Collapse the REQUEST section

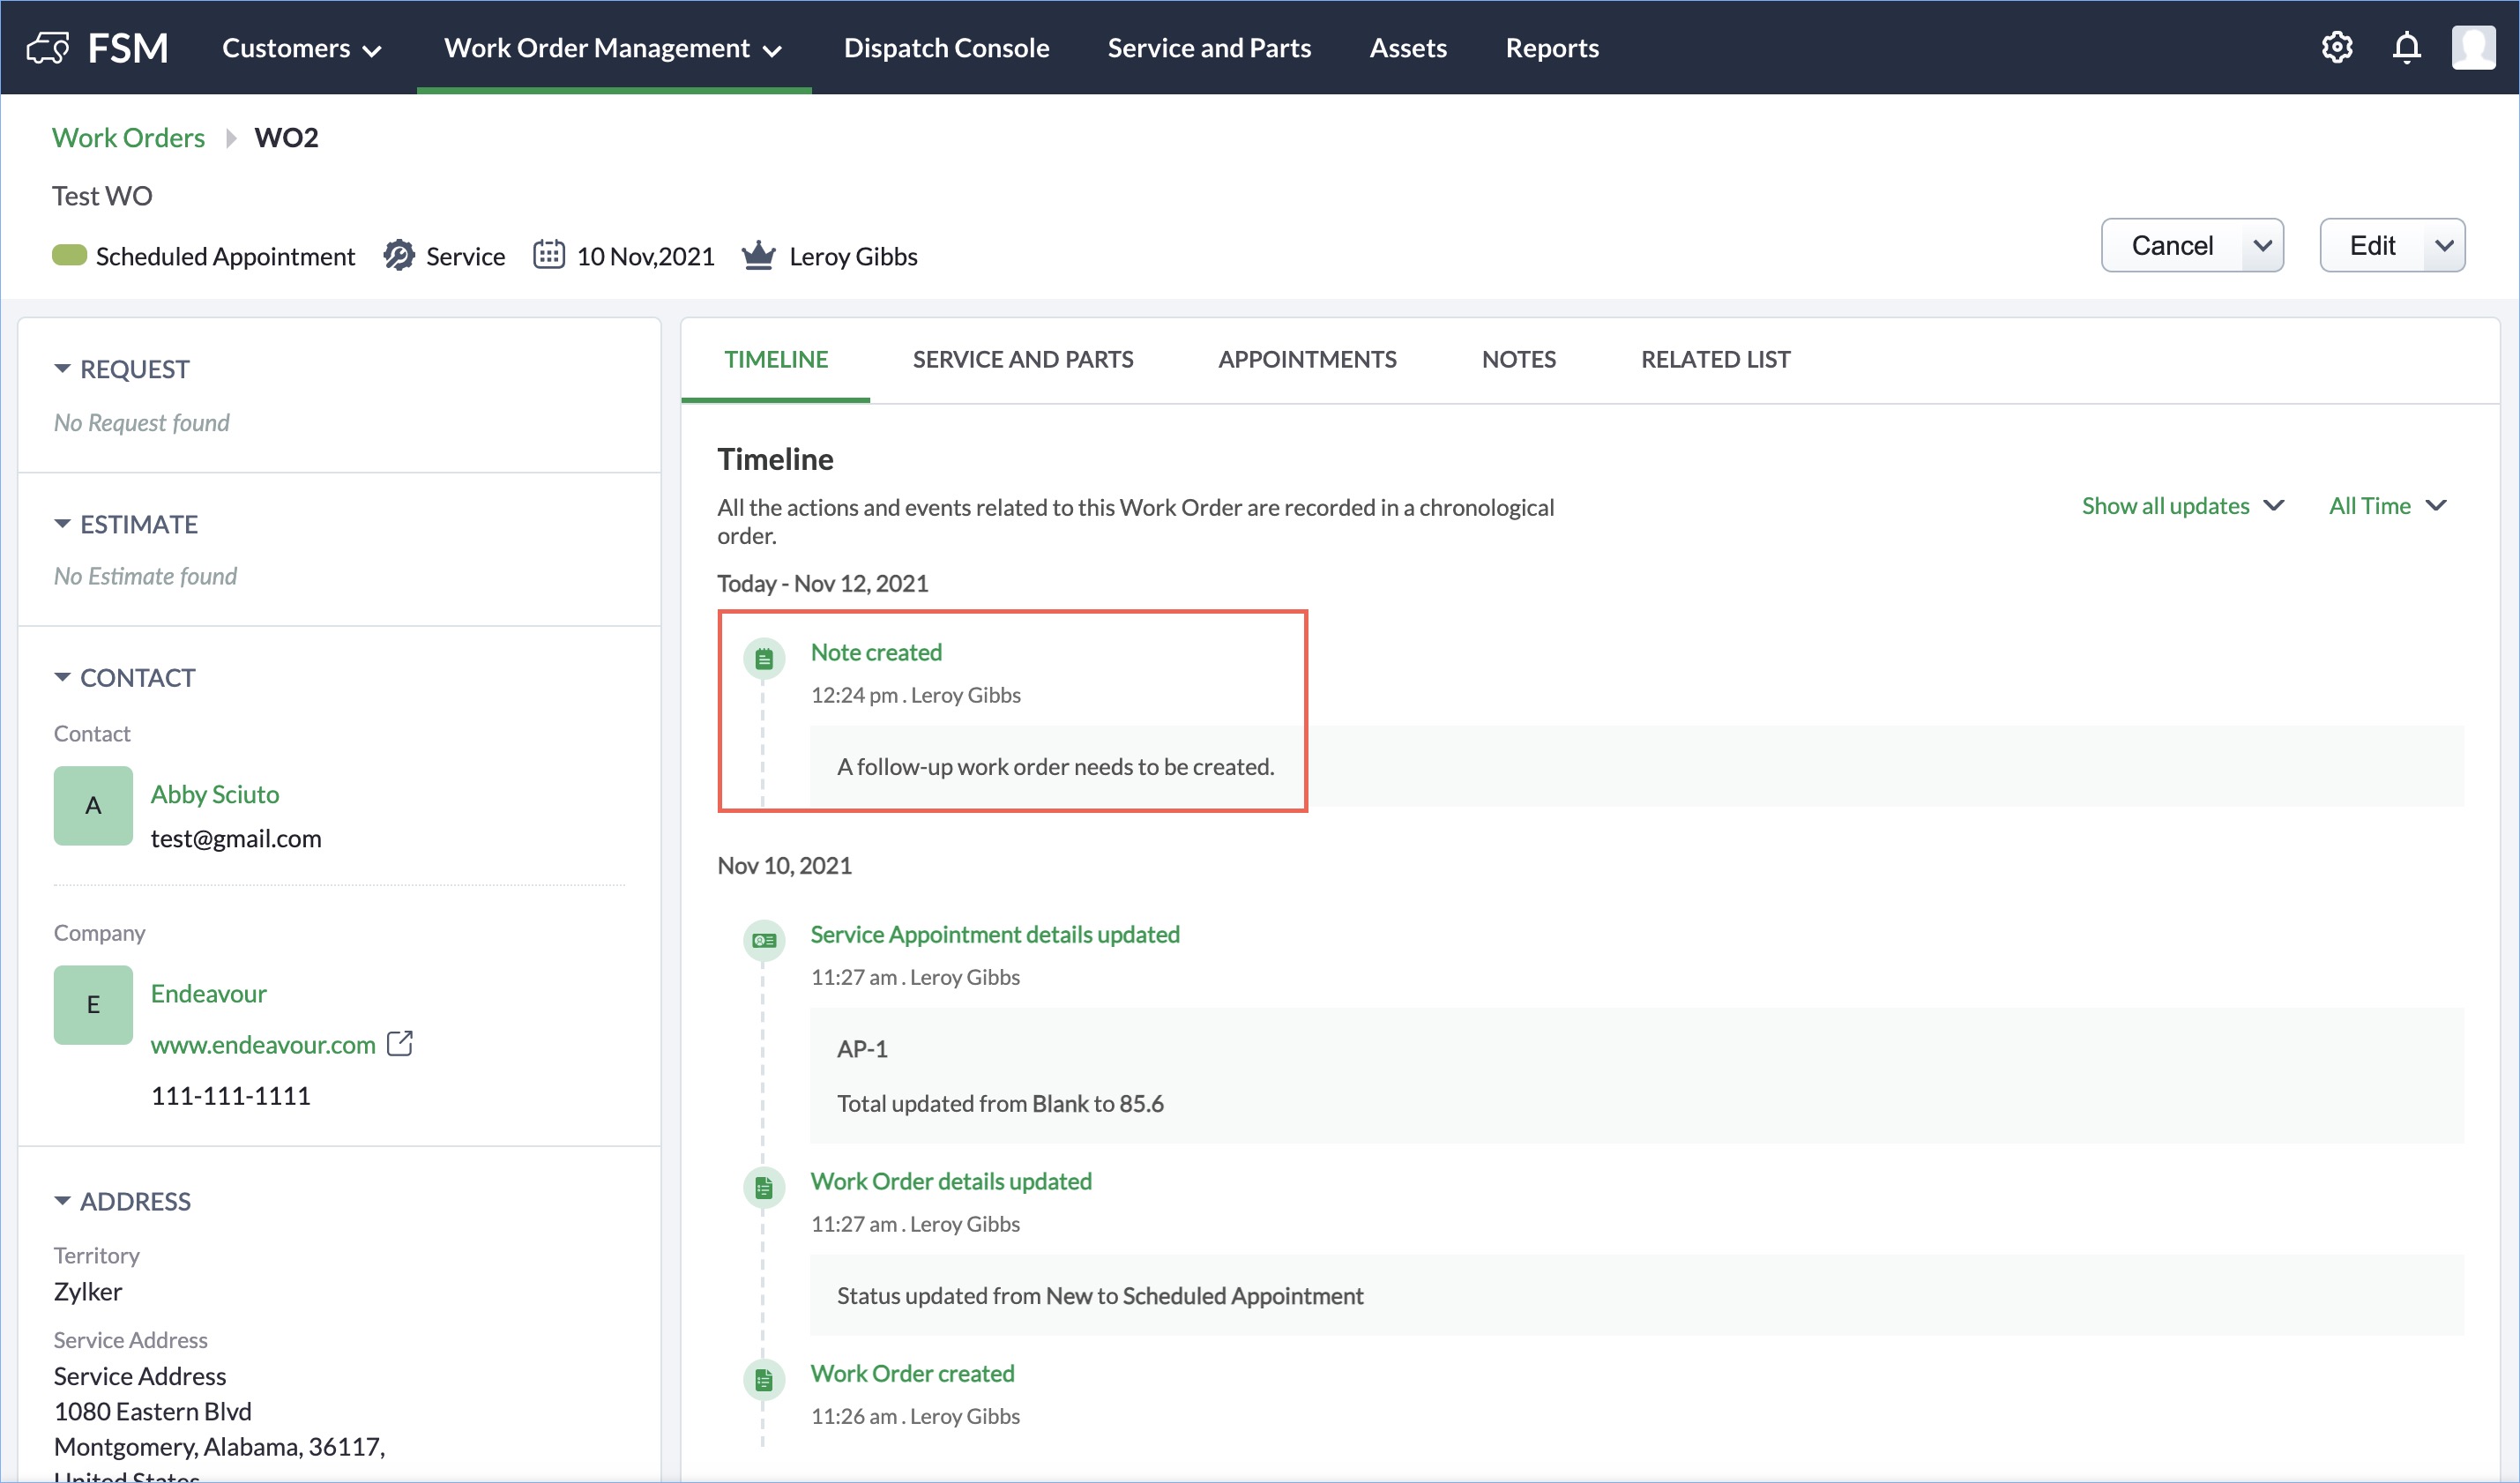click(x=62, y=369)
